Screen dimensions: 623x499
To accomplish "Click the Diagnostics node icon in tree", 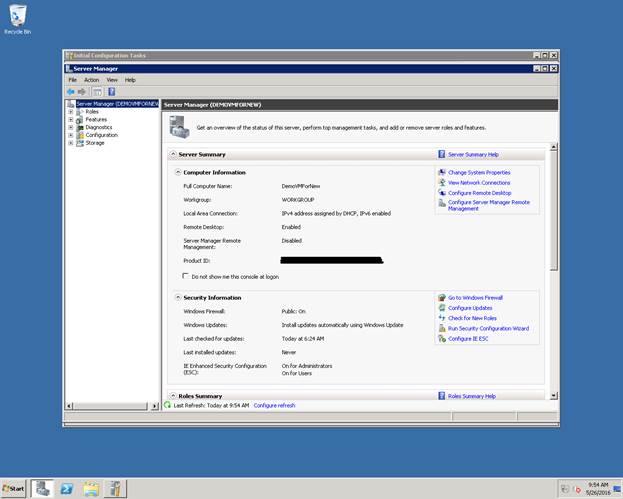I will coord(80,128).
